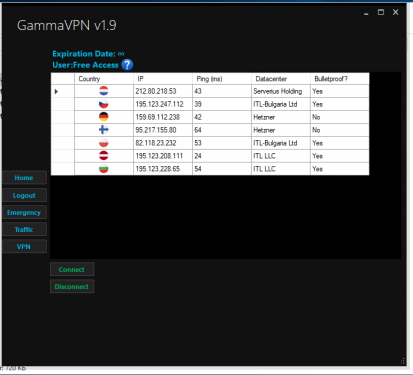The height and width of the screenshot is (375, 413).
Task: Click the Logout button
Action: pos(24,195)
